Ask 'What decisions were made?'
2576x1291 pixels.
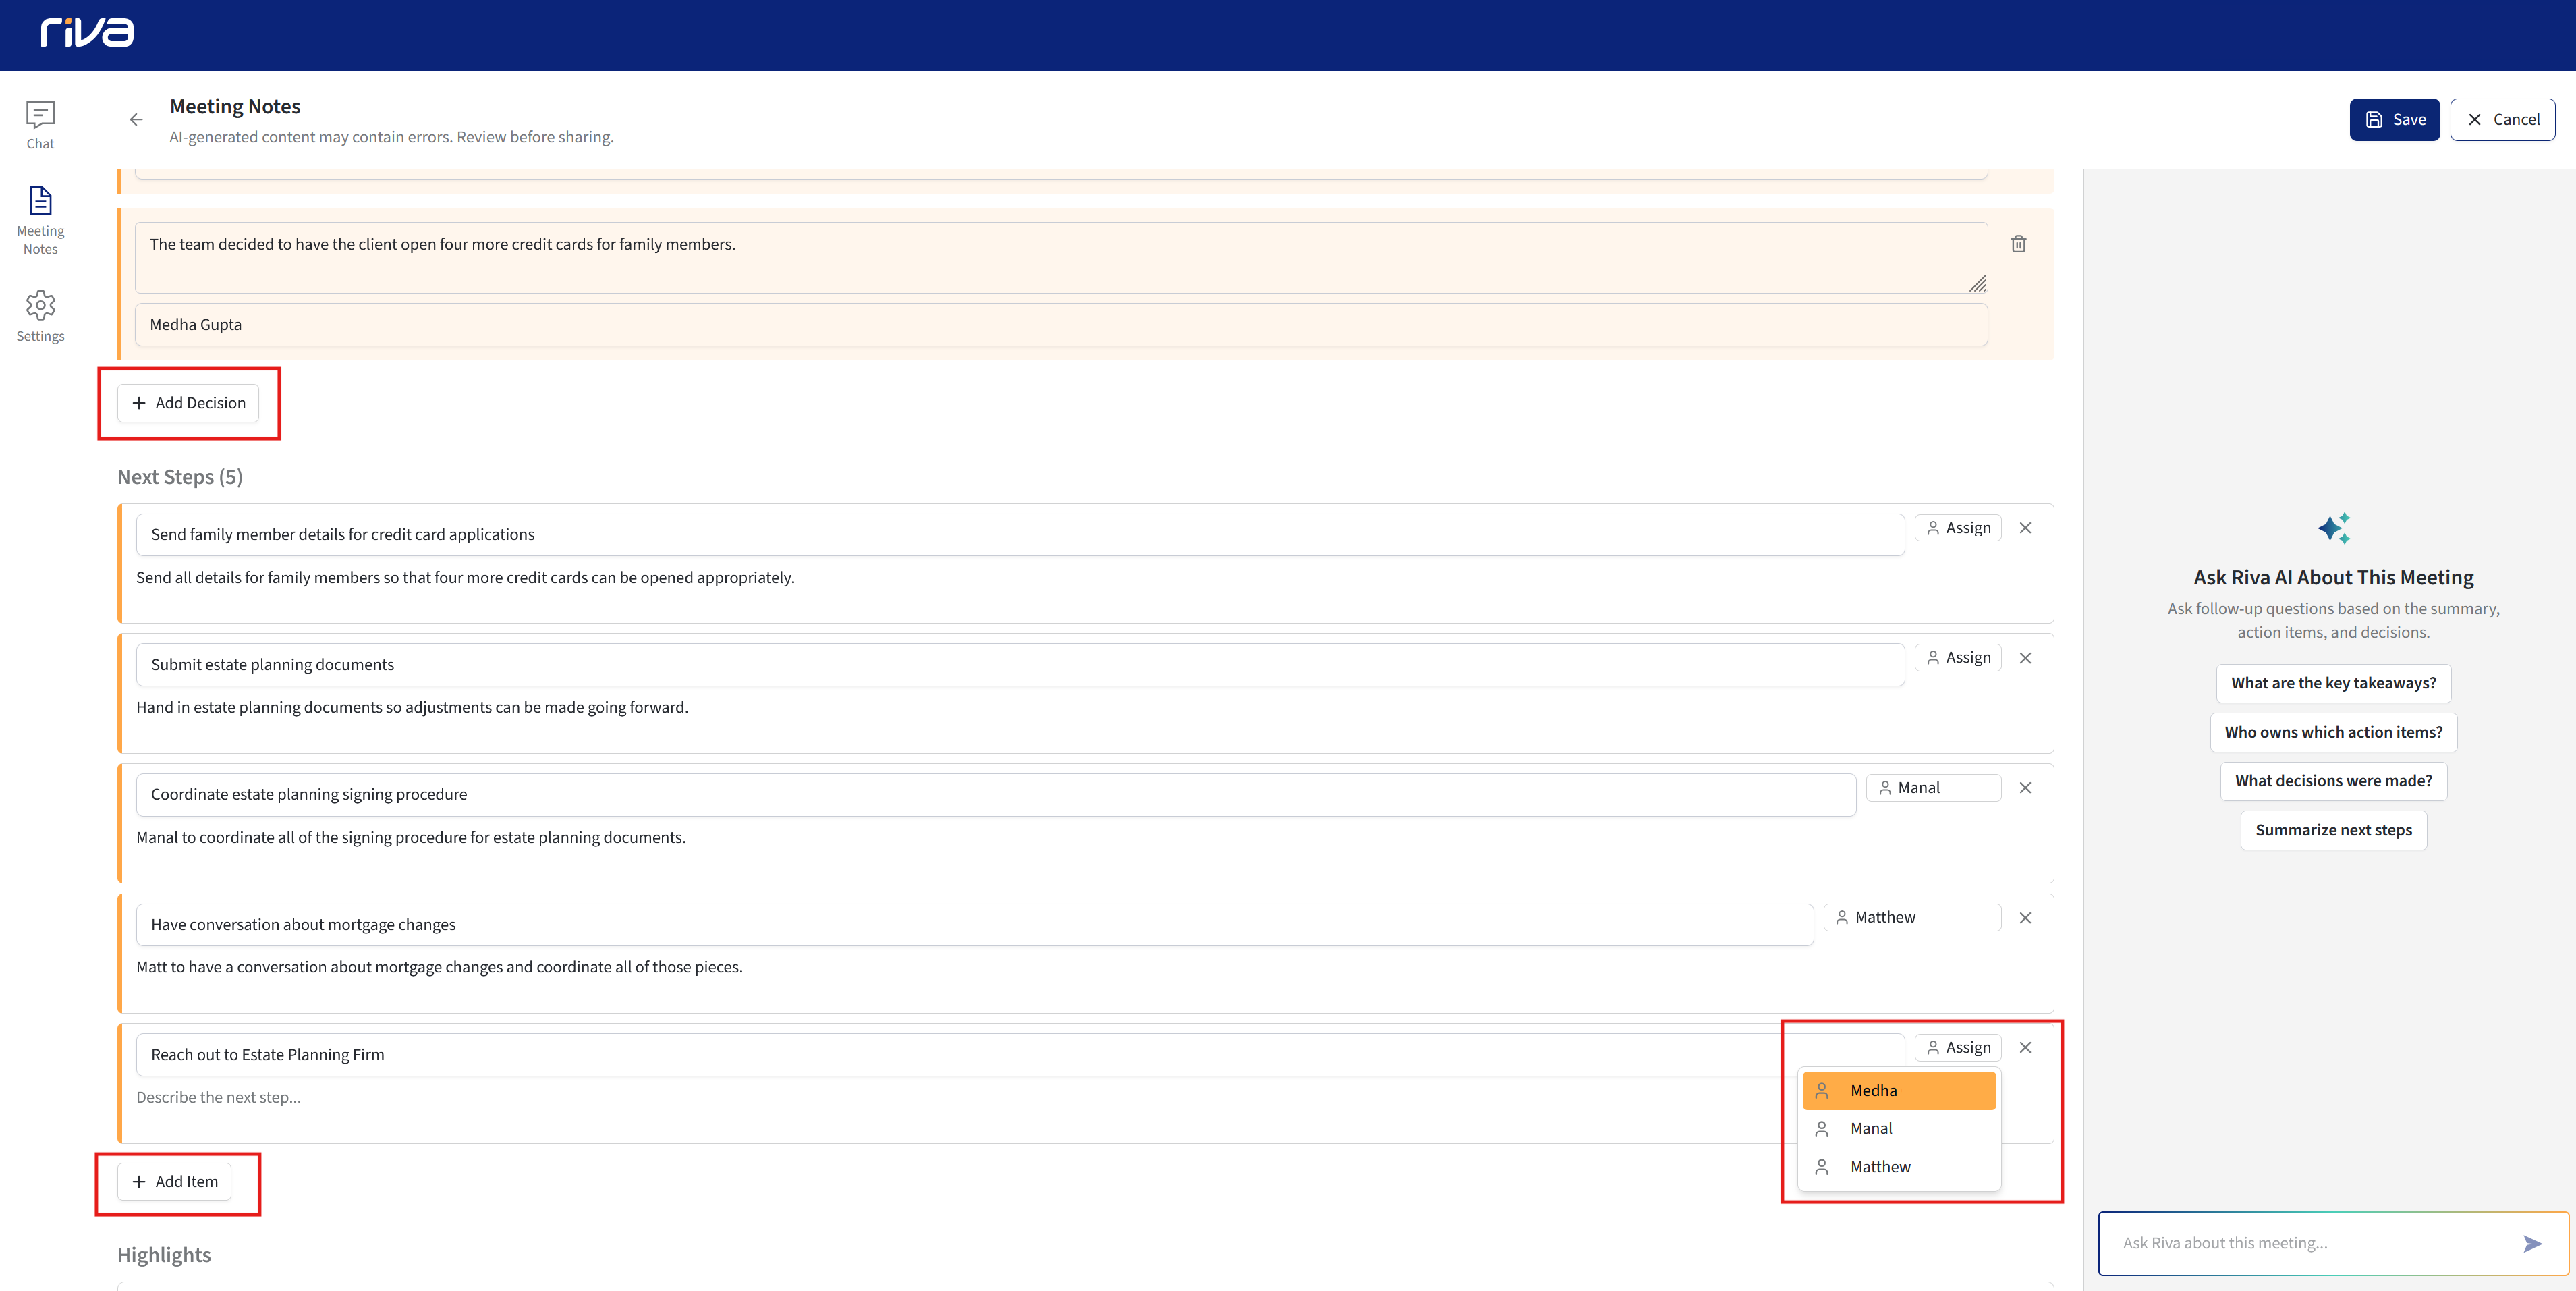pos(2333,781)
